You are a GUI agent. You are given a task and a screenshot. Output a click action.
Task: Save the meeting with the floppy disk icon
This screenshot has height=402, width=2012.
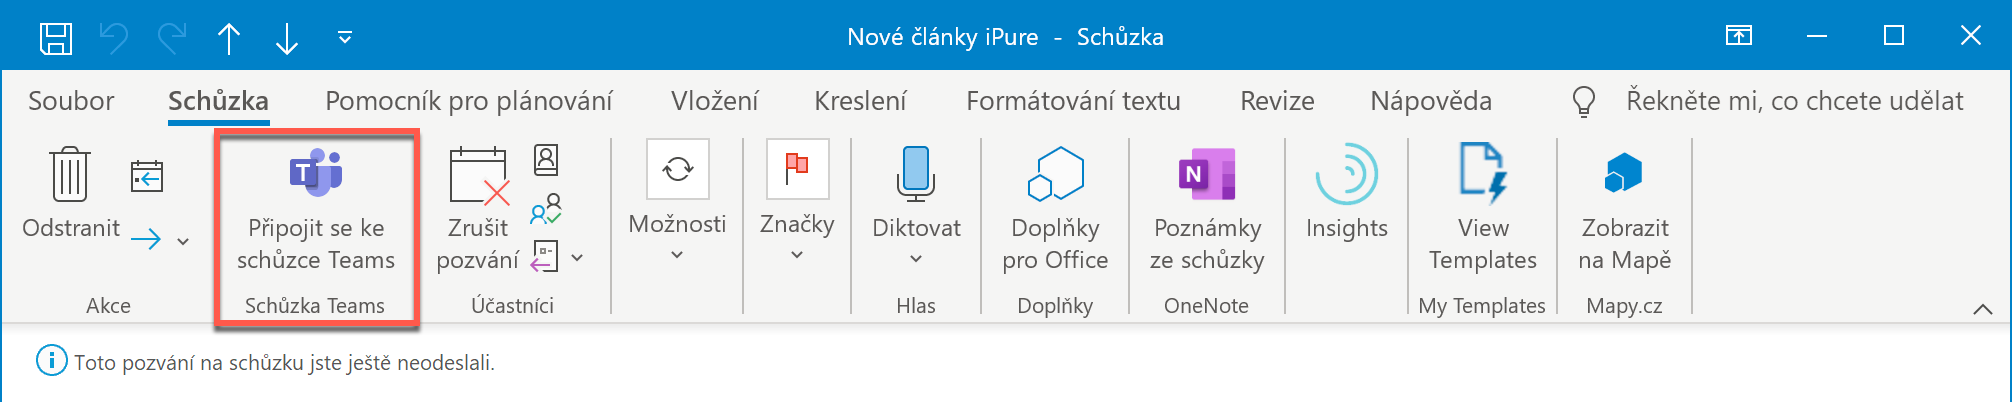tap(56, 38)
